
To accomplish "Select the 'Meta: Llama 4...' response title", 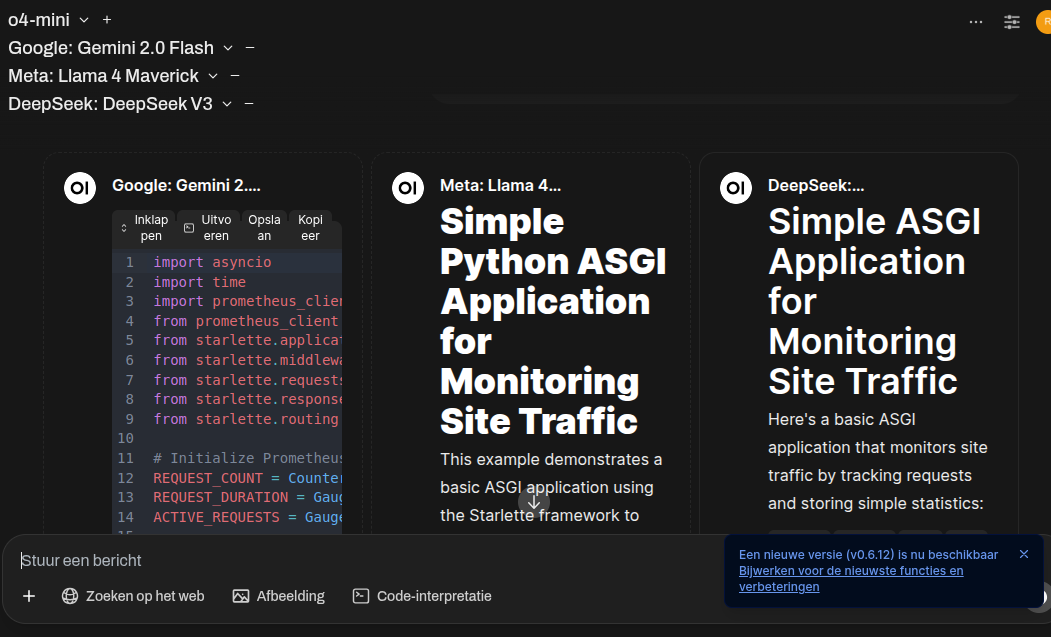I will tap(501, 186).
